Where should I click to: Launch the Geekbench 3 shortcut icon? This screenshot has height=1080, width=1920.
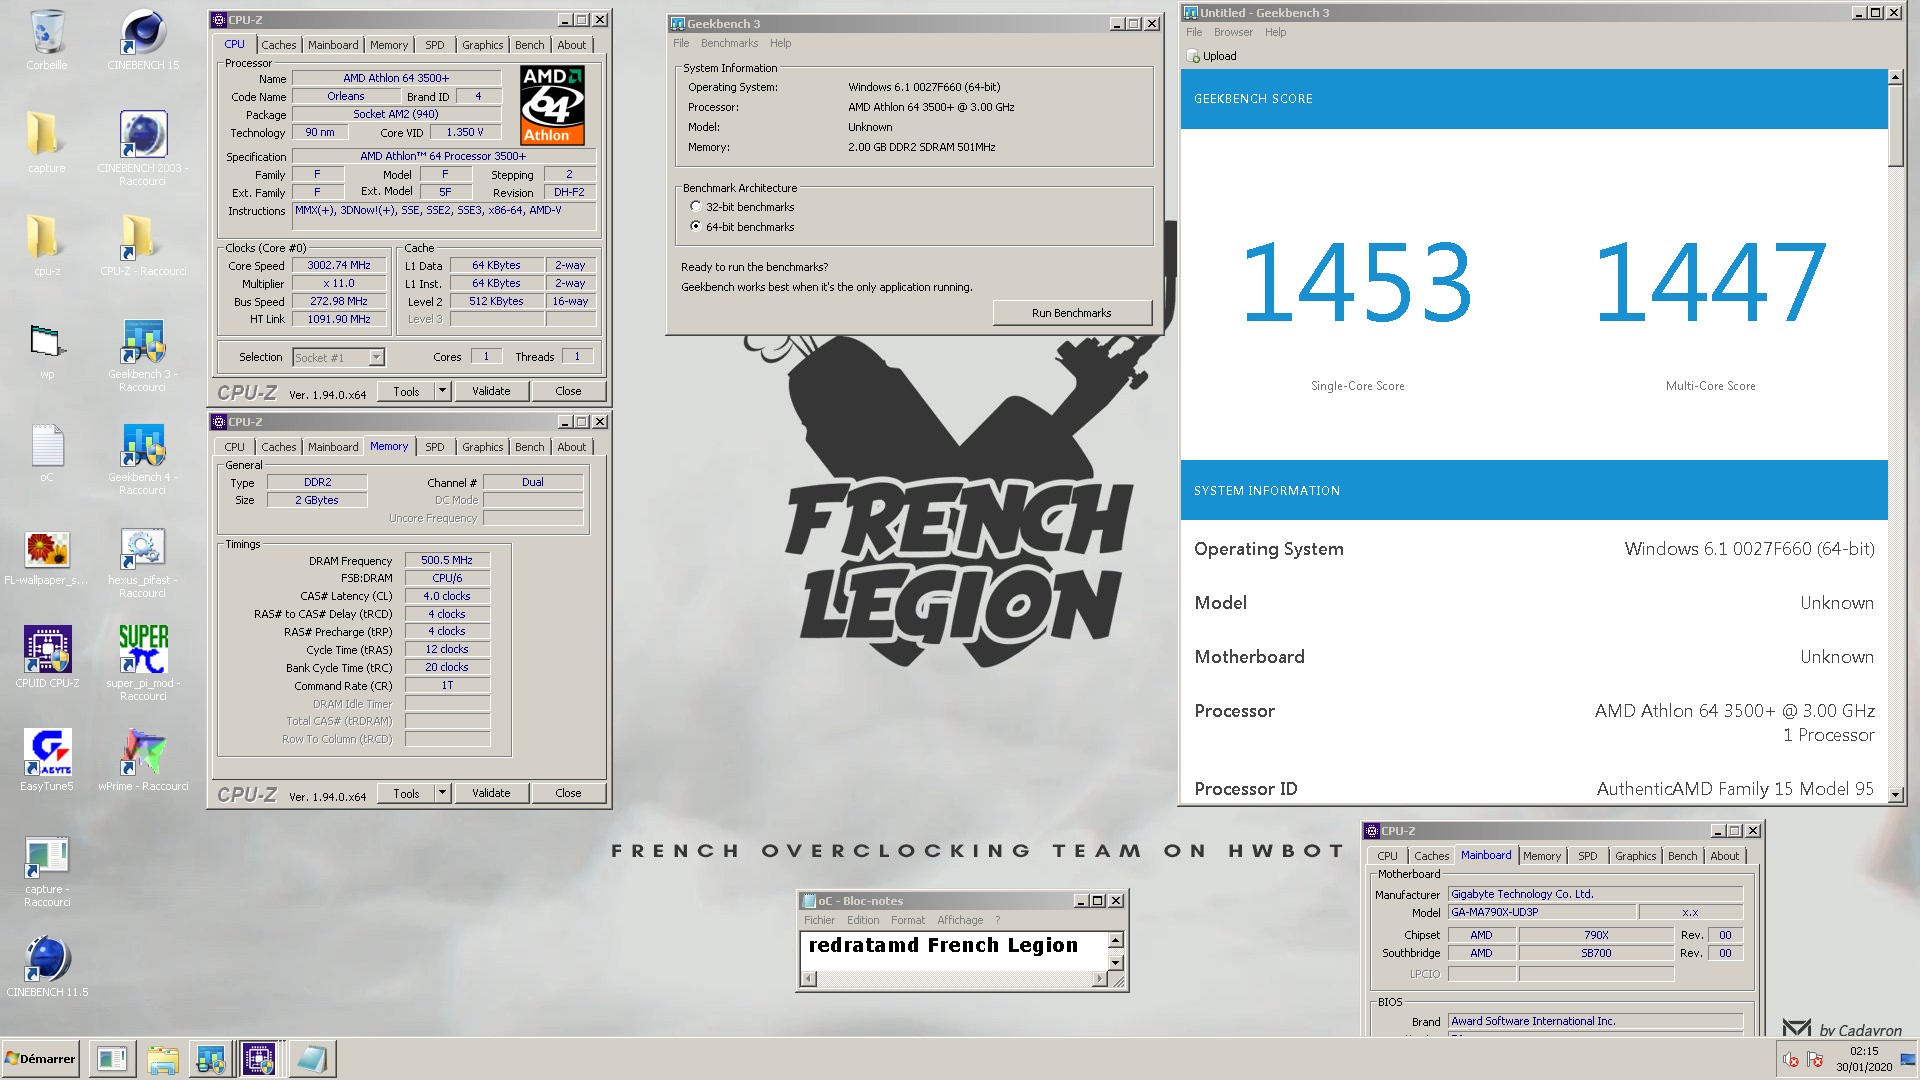coord(143,341)
